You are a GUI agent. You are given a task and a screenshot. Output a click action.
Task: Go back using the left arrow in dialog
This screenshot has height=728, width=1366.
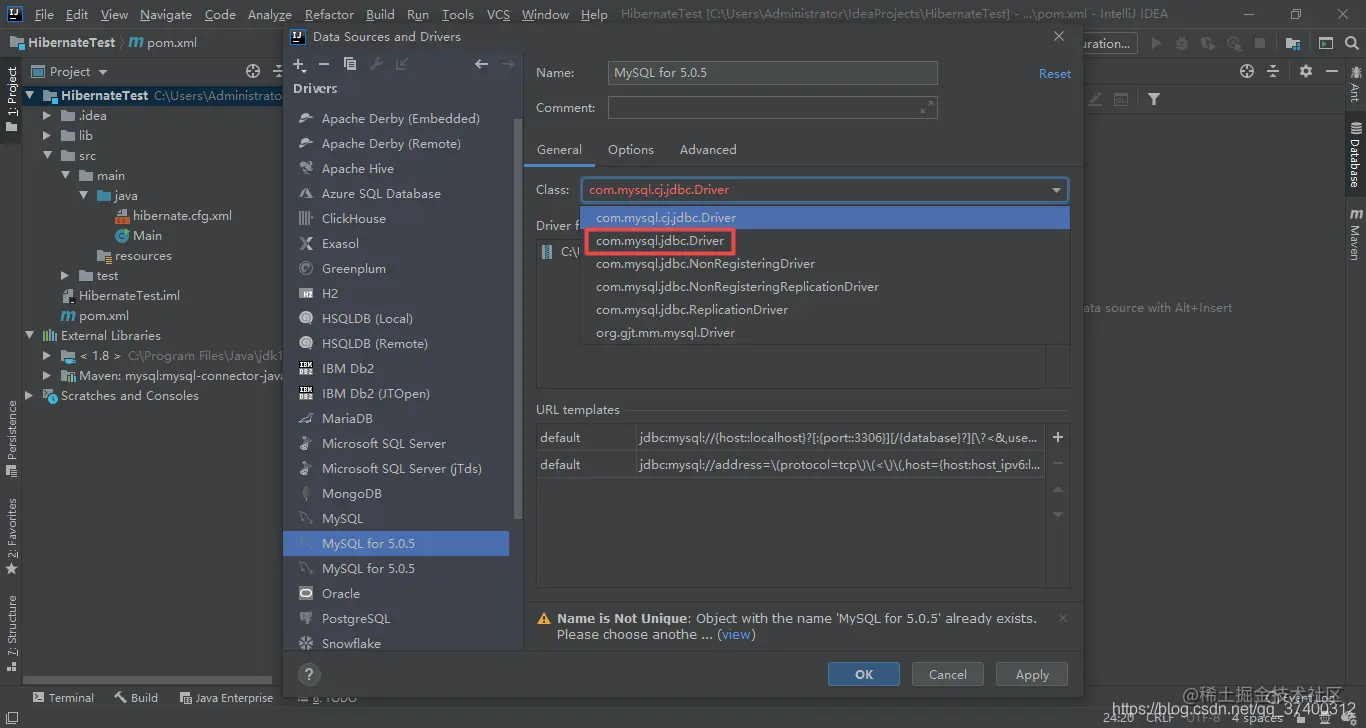pyautogui.click(x=482, y=64)
